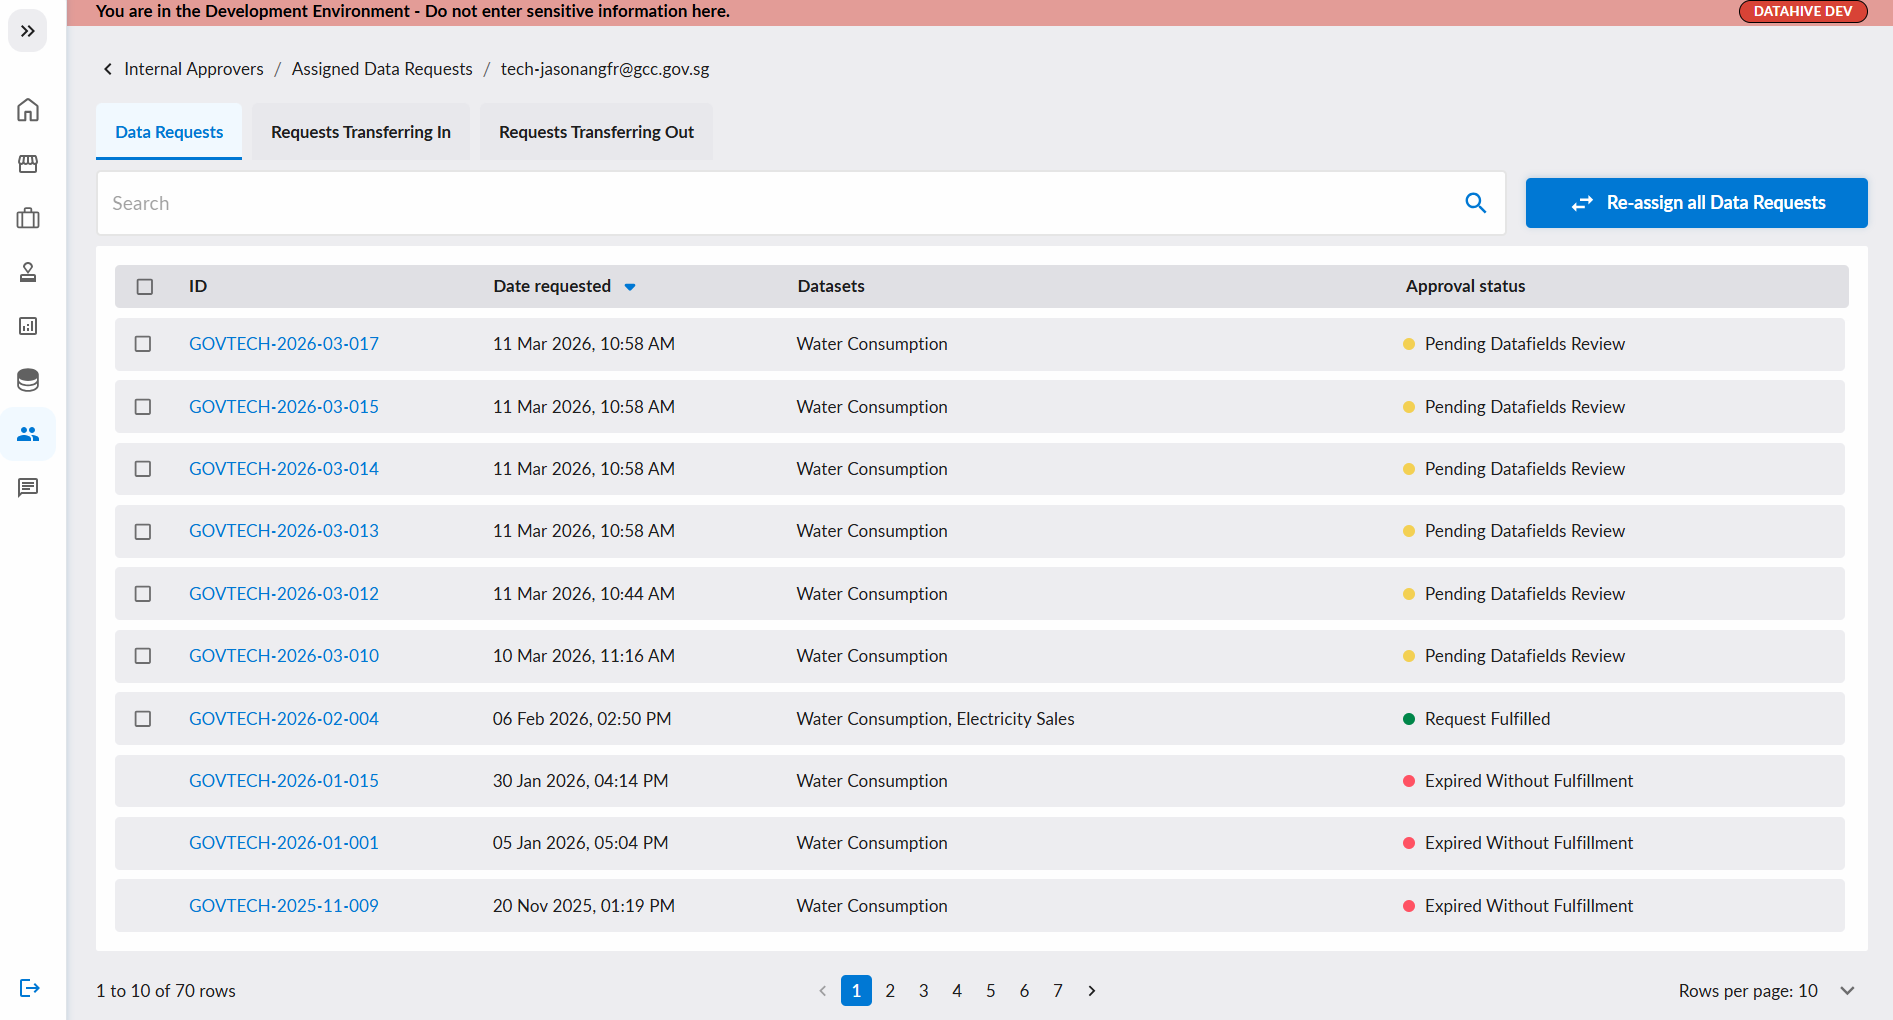1893x1020 pixels.
Task: Check the box for GOVTECH-2026-02-004
Action: 143,719
